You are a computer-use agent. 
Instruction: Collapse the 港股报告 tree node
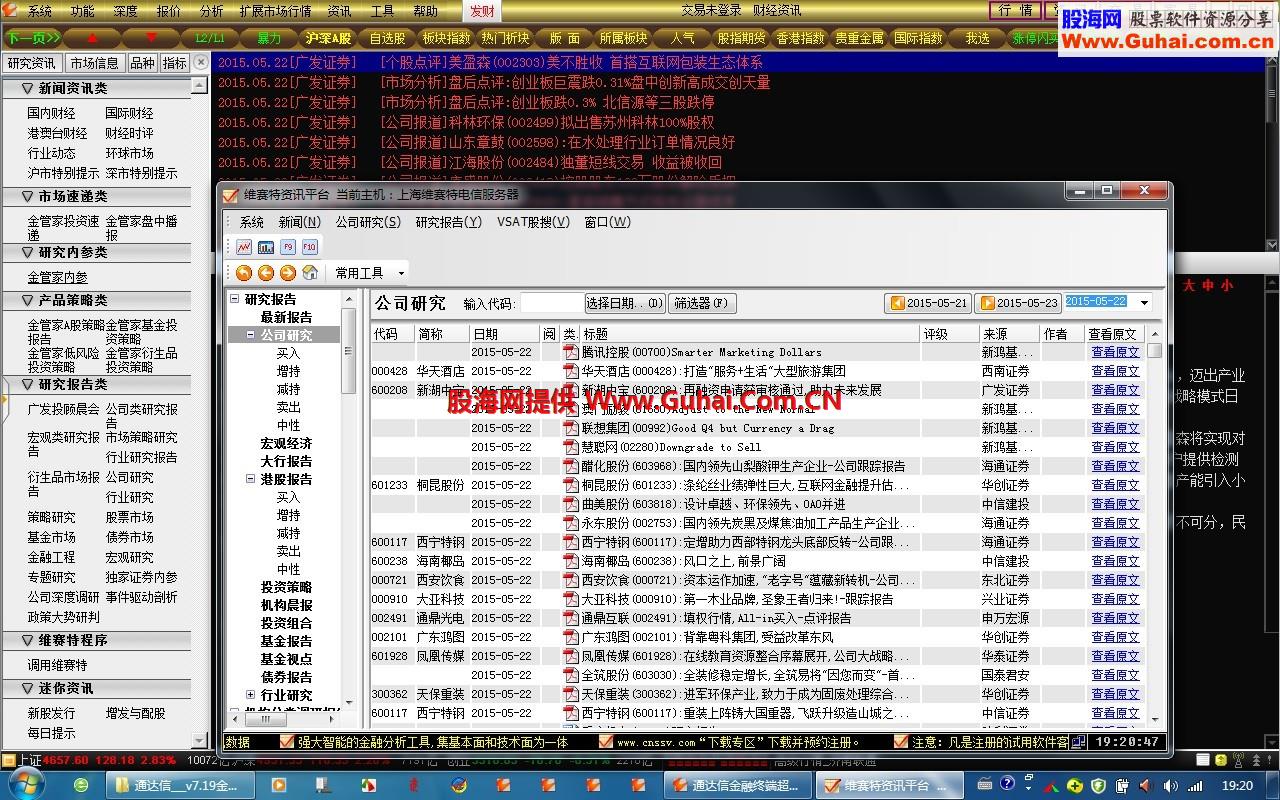click(251, 479)
